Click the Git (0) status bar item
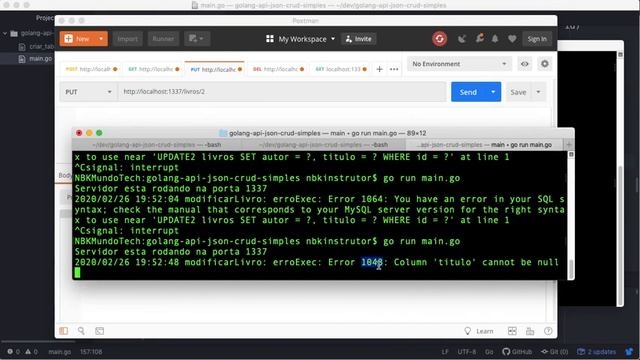Viewport: 640px width, 360px height. (554, 351)
